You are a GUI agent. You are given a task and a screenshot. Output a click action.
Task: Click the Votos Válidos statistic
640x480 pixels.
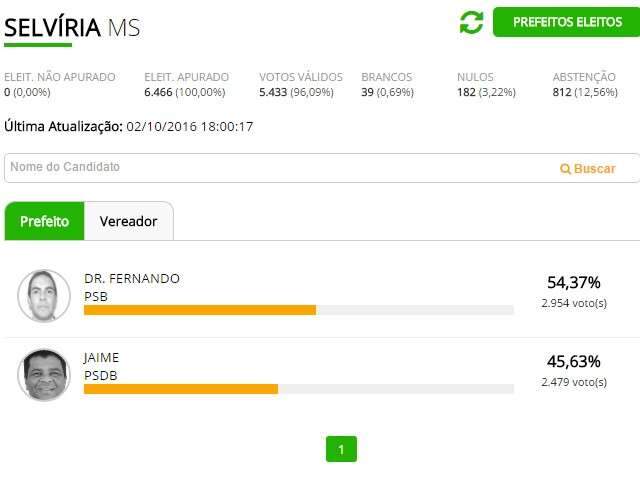point(300,84)
